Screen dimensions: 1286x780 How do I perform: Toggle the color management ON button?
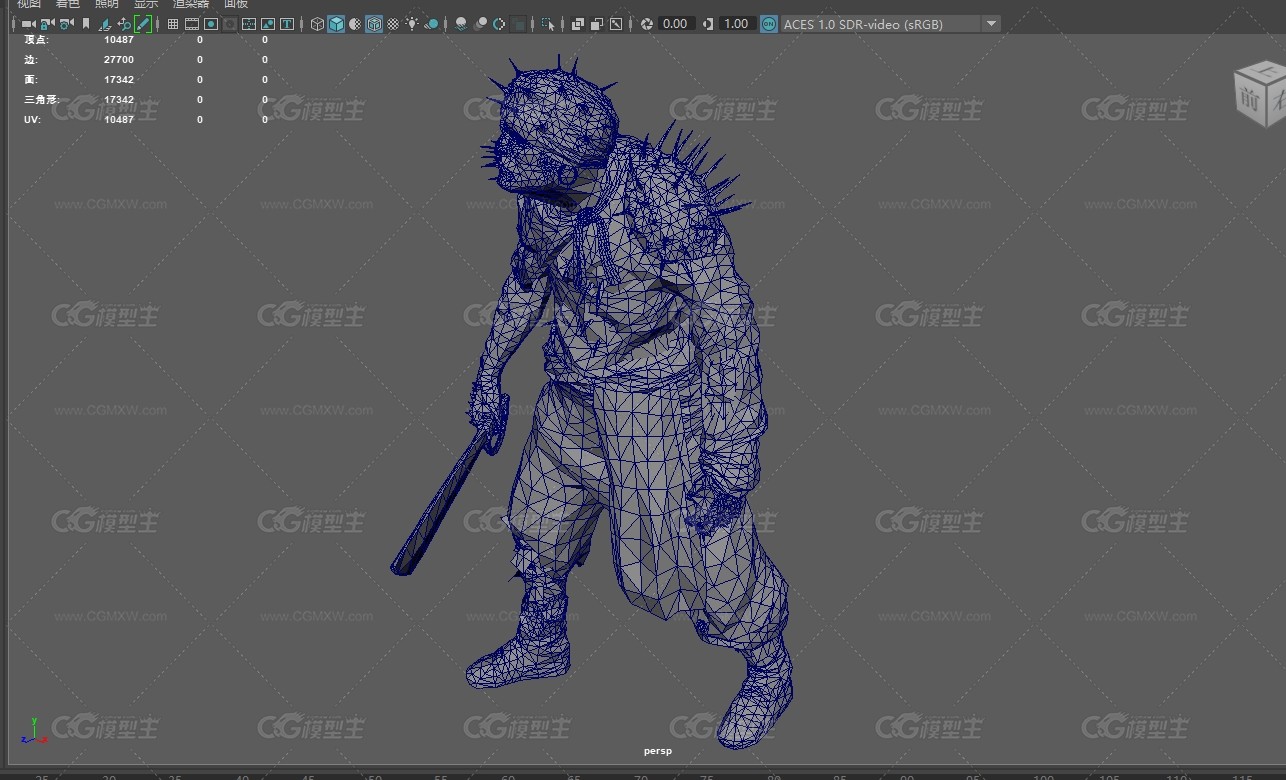click(769, 23)
